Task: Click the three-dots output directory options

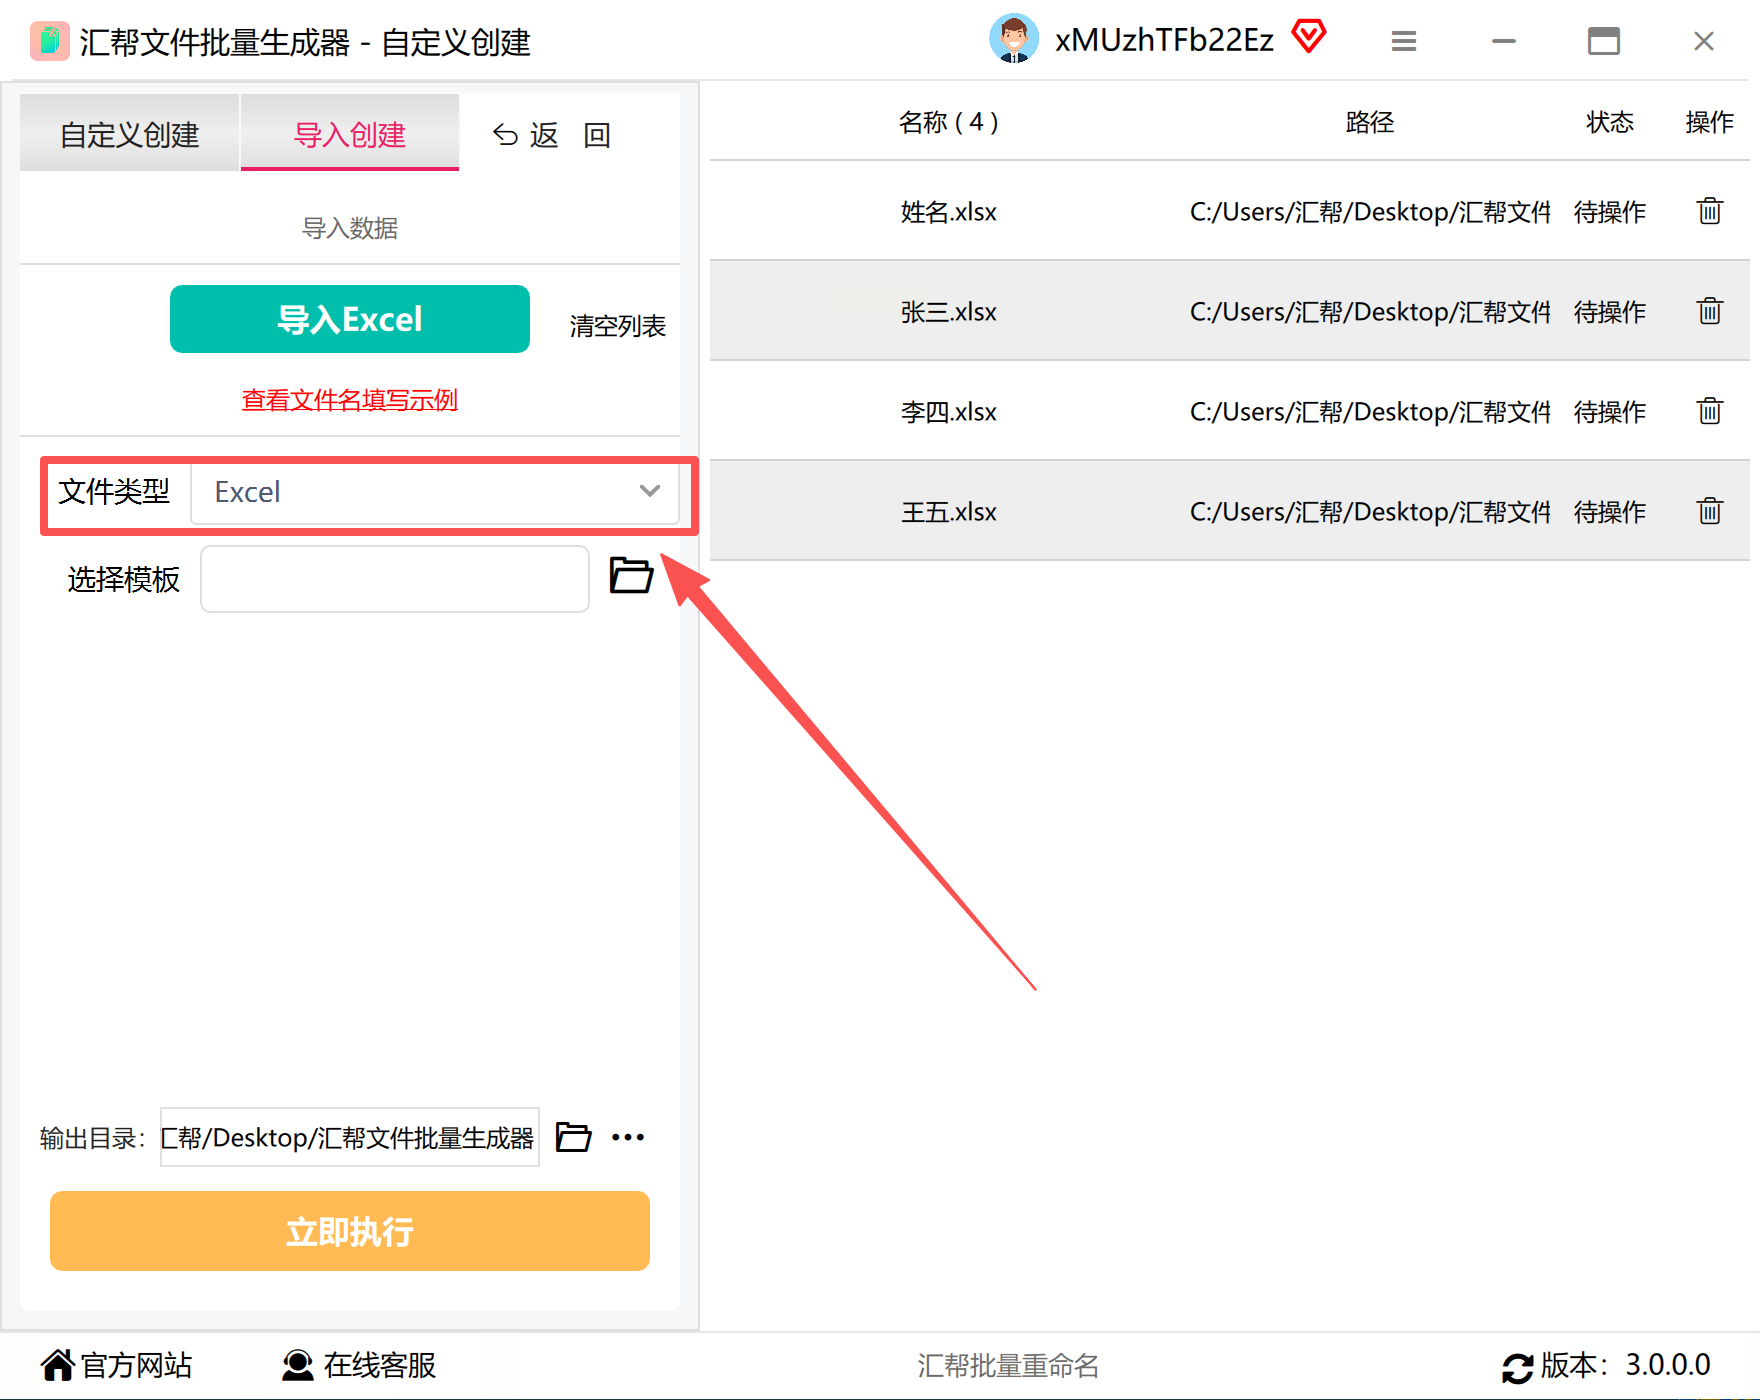Action: coord(628,1137)
